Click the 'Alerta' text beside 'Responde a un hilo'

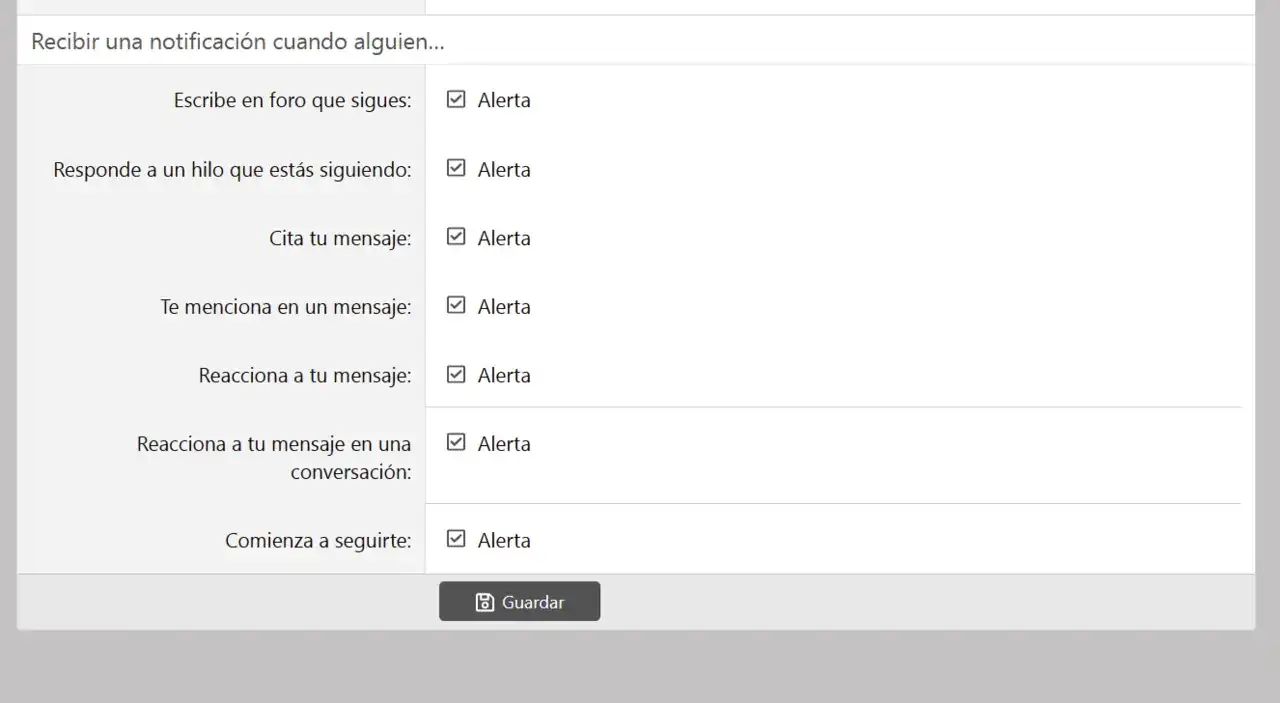pos(504,170)
